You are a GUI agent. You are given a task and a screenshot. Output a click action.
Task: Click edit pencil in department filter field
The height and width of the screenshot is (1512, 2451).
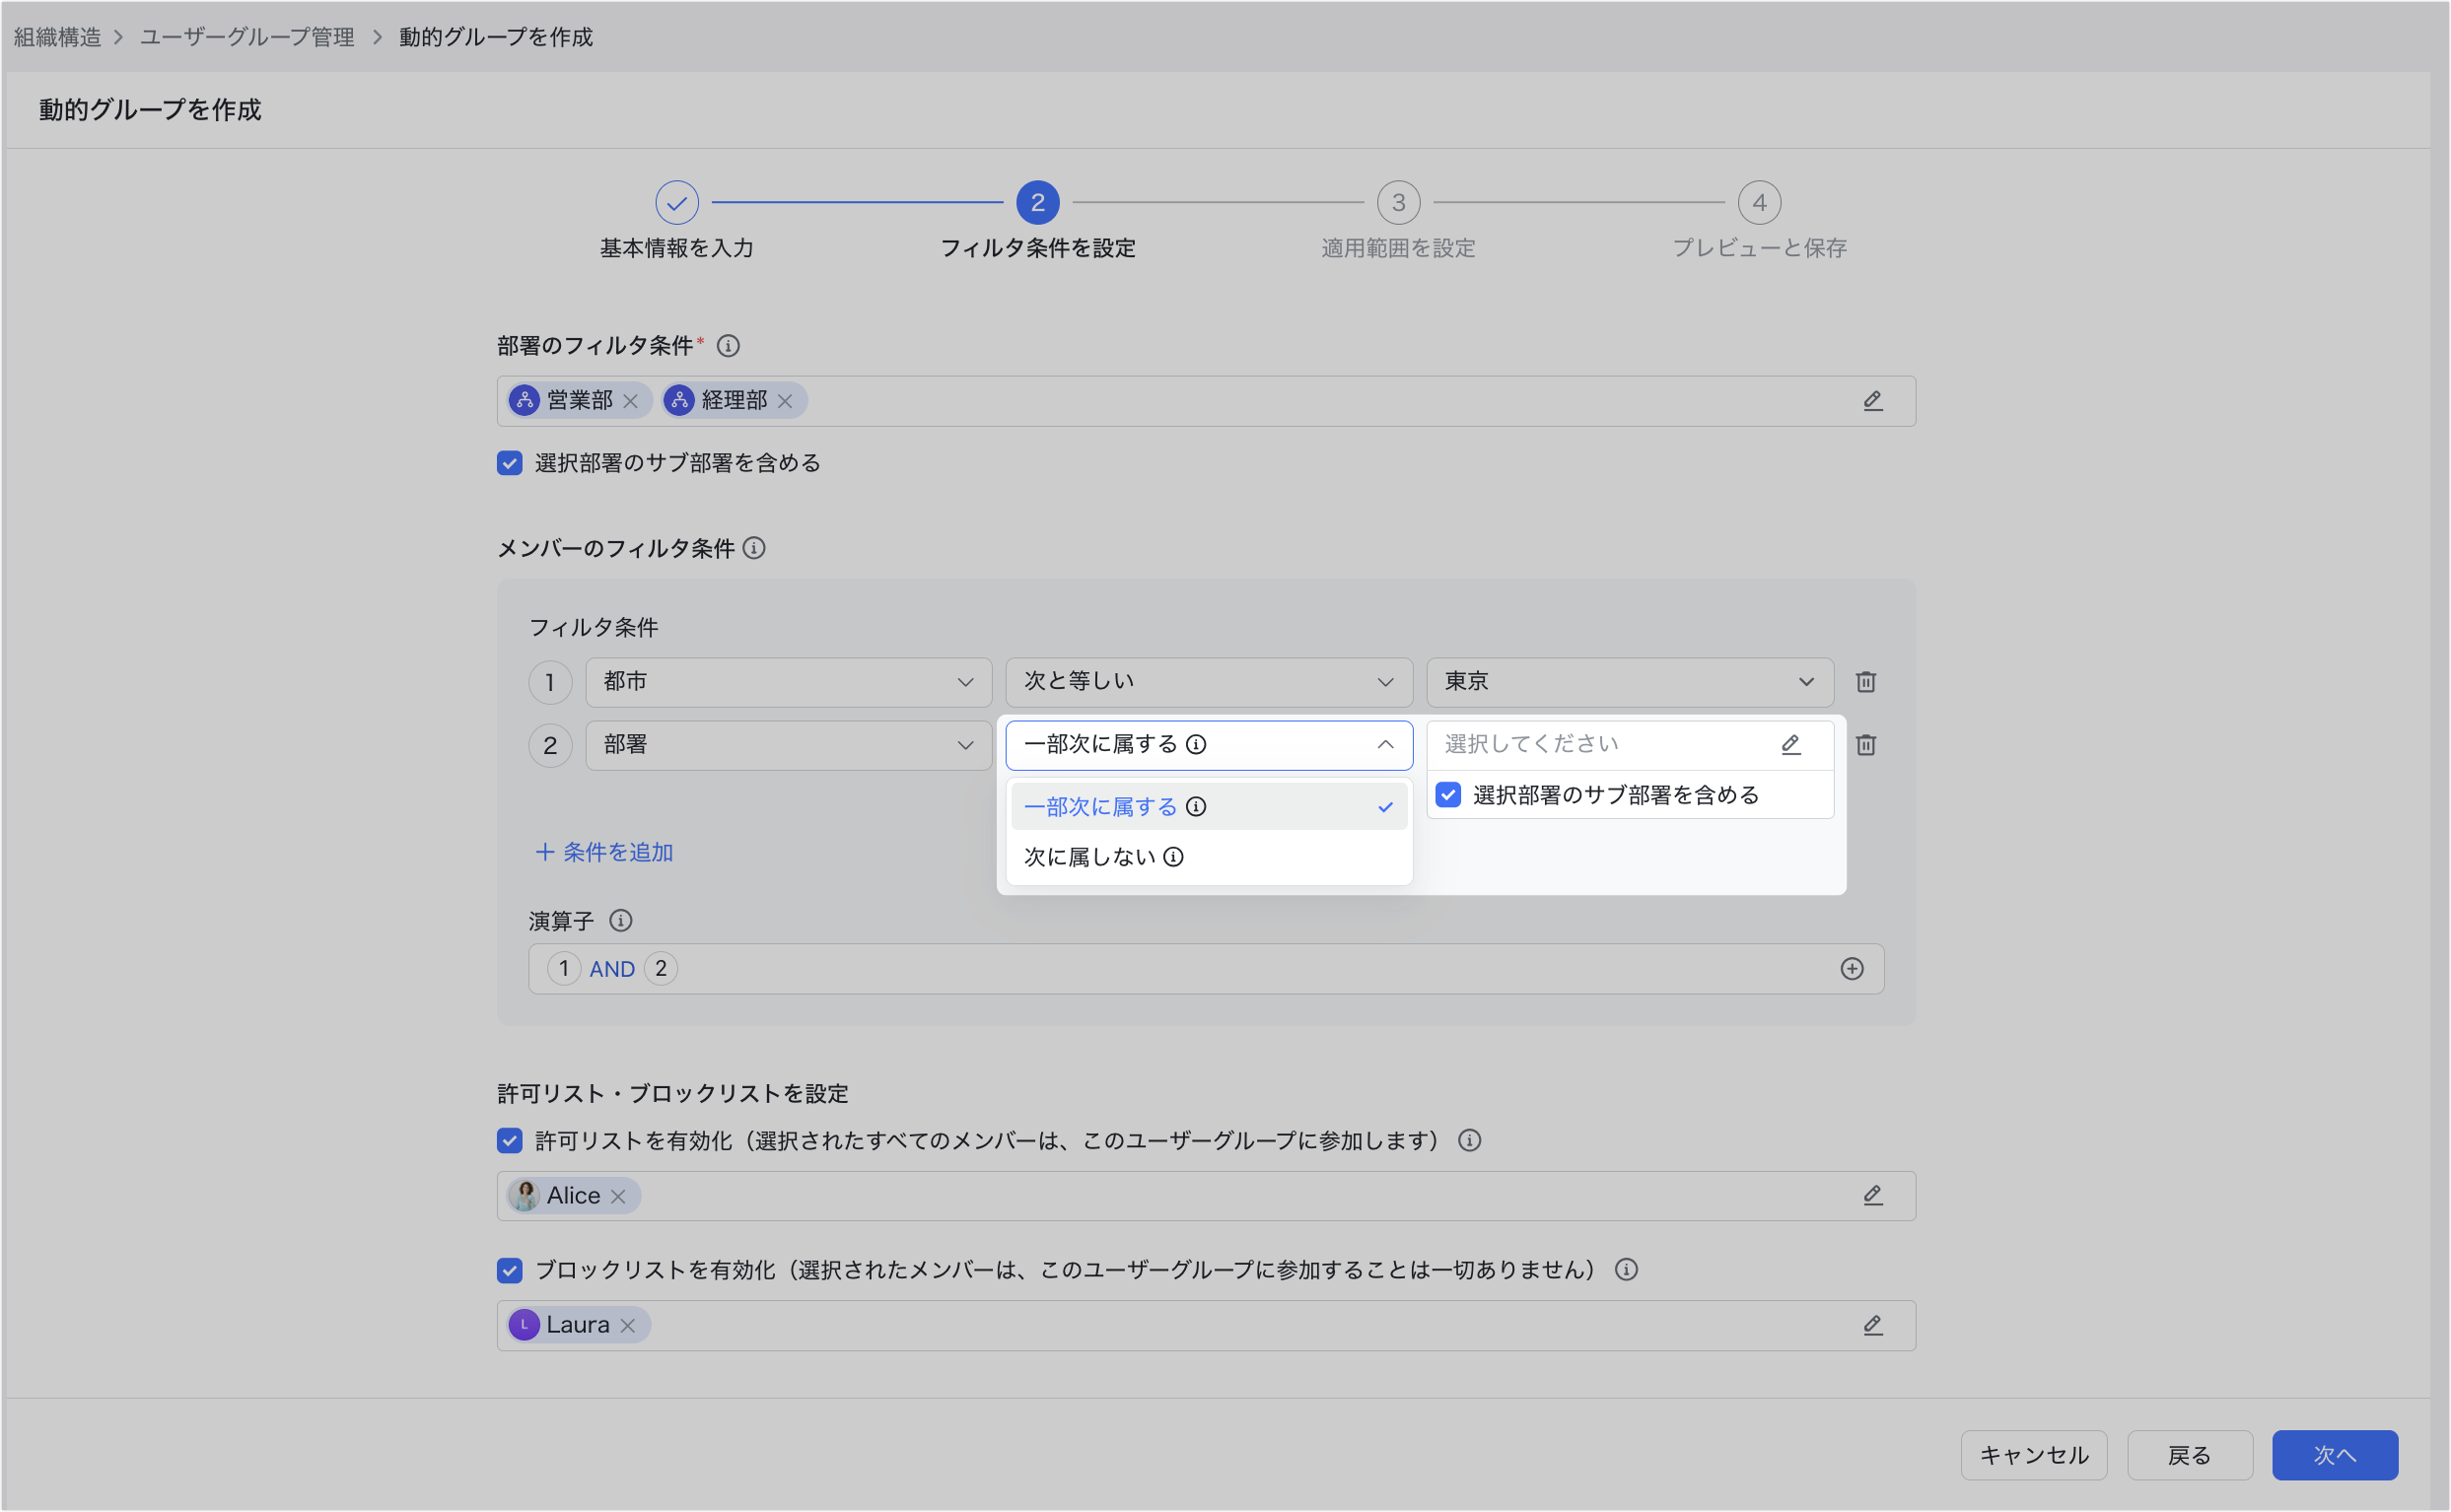pos(1872,401)
